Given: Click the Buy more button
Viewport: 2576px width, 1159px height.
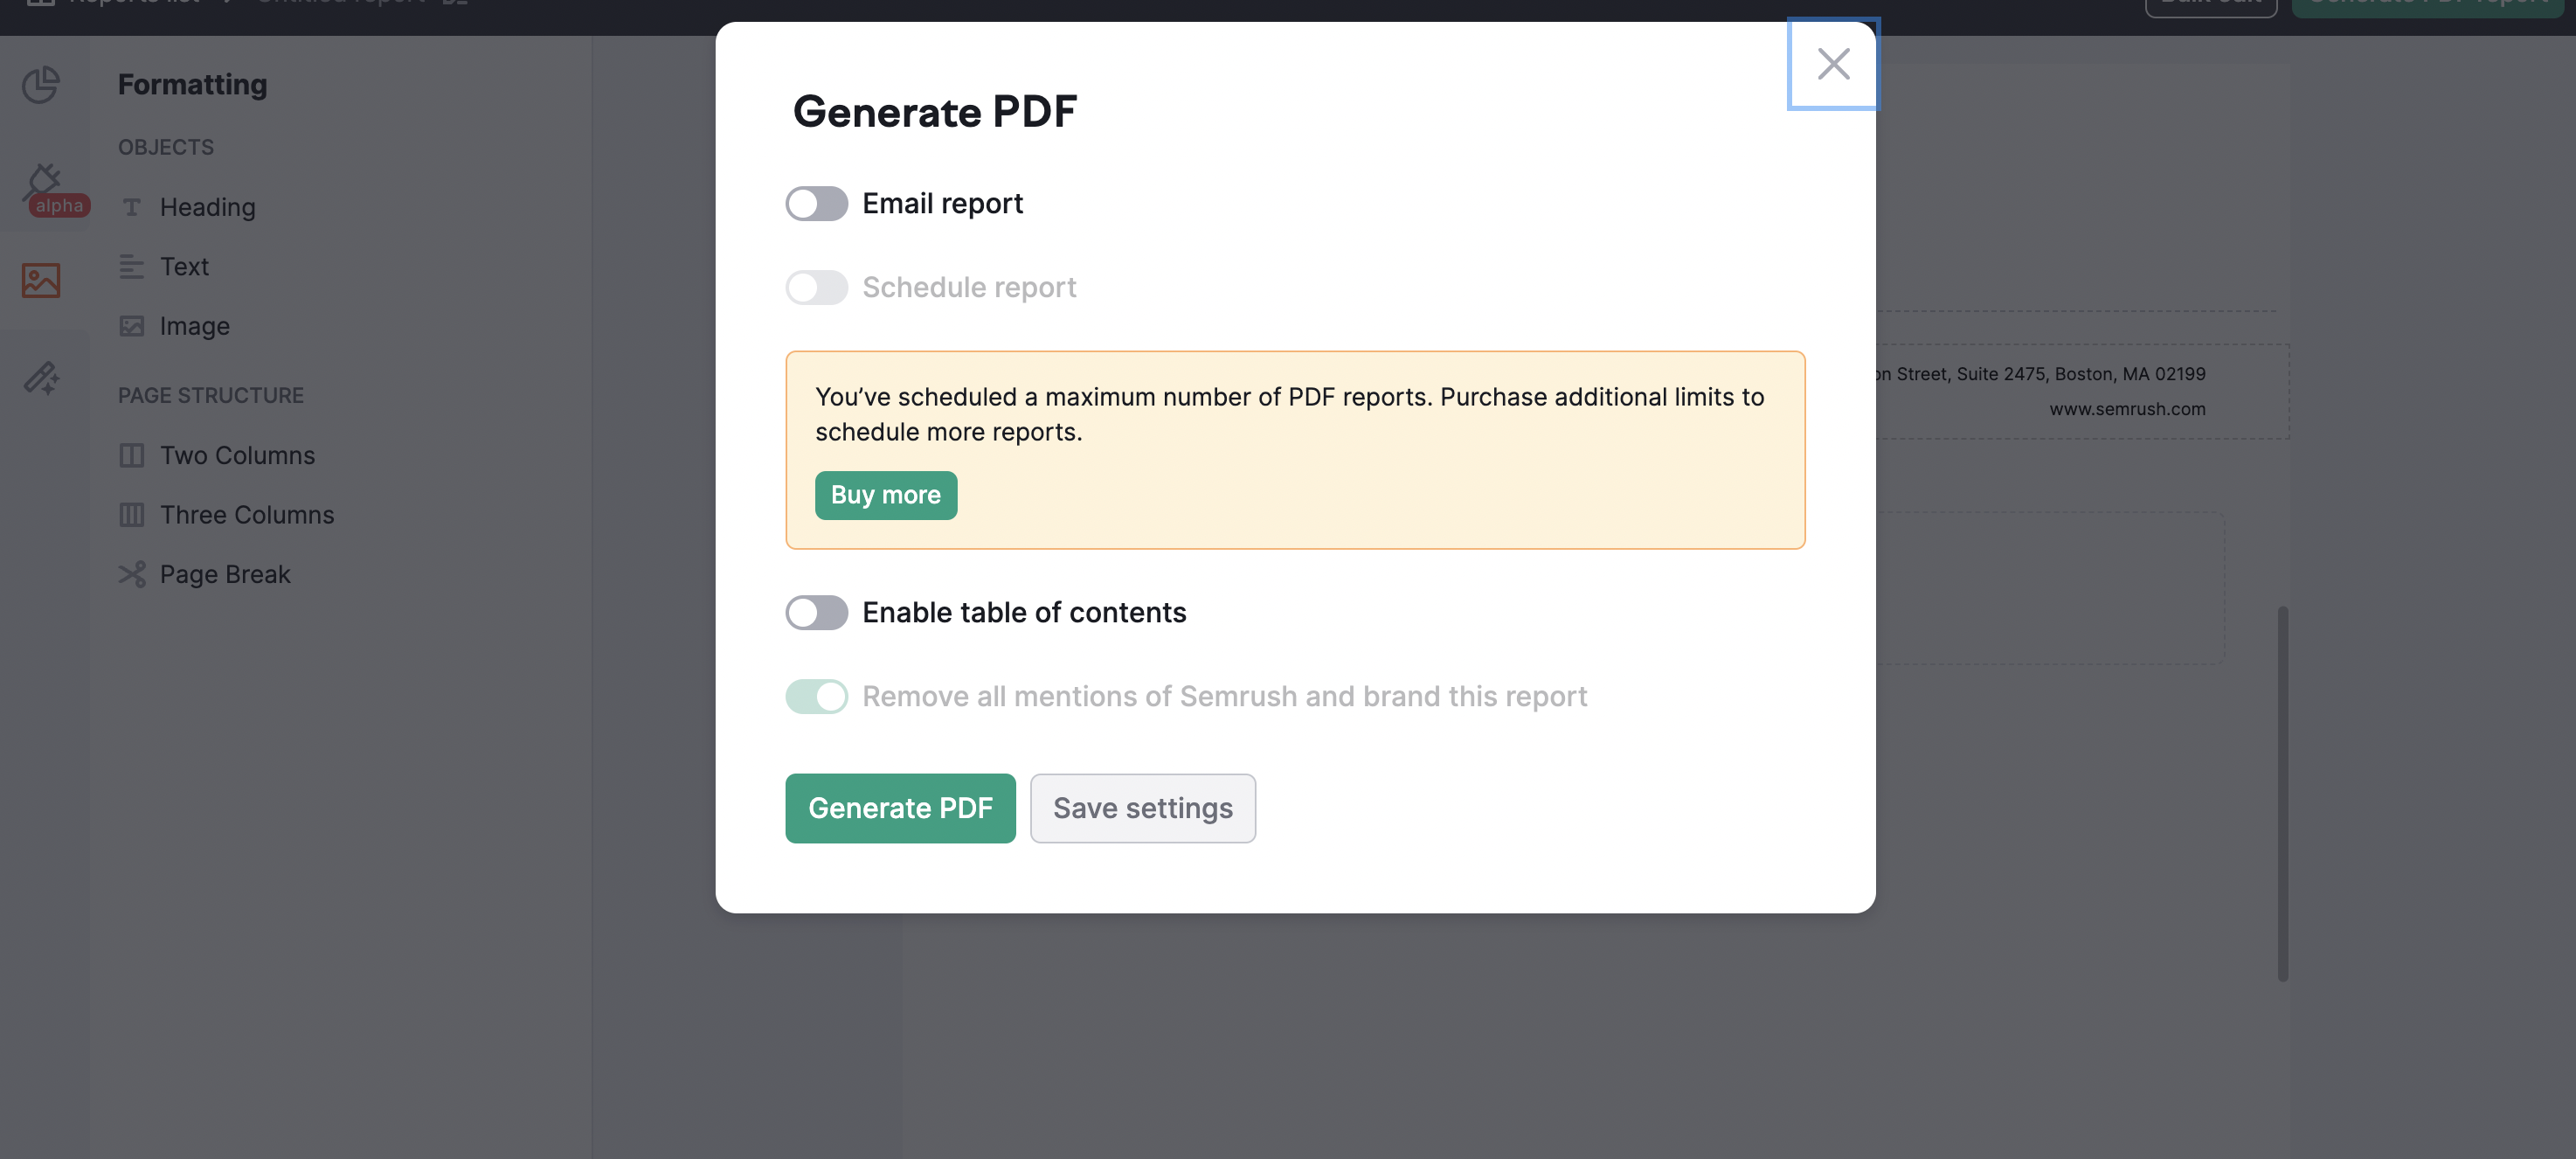Looking at the screenshot, I should click(x=885, y=495).
